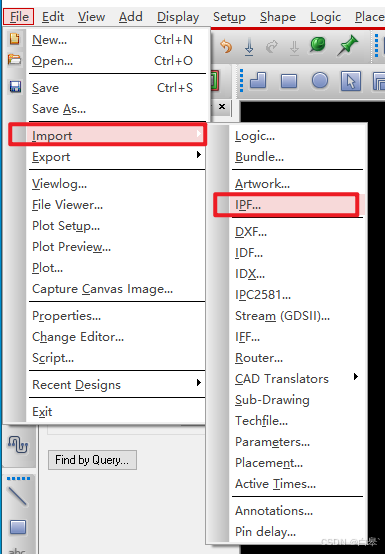Select Techfile... import option
The width and height of the screenshot is (385, 554).
[297, 420]
